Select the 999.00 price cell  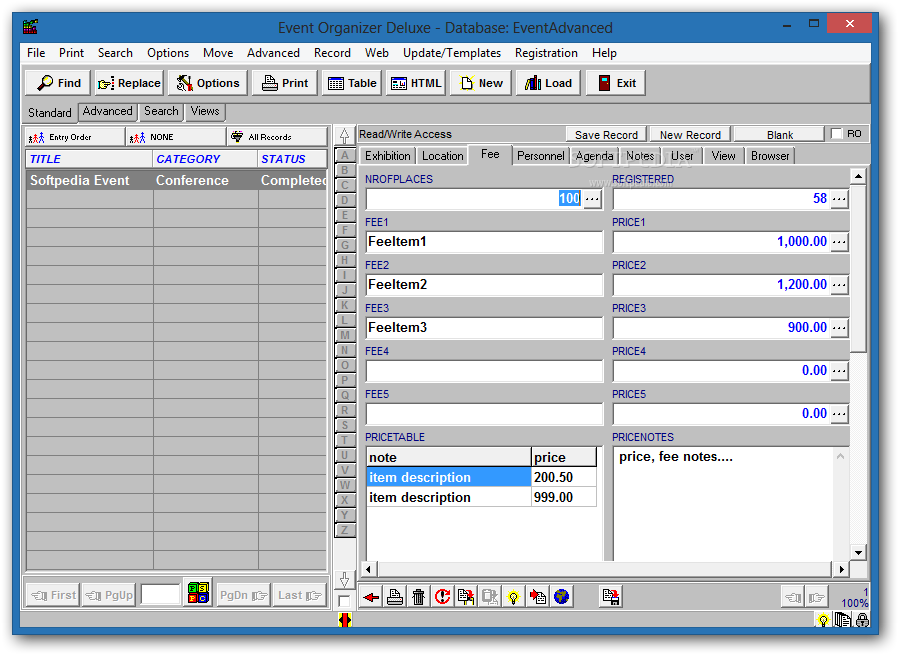(564, 497)
